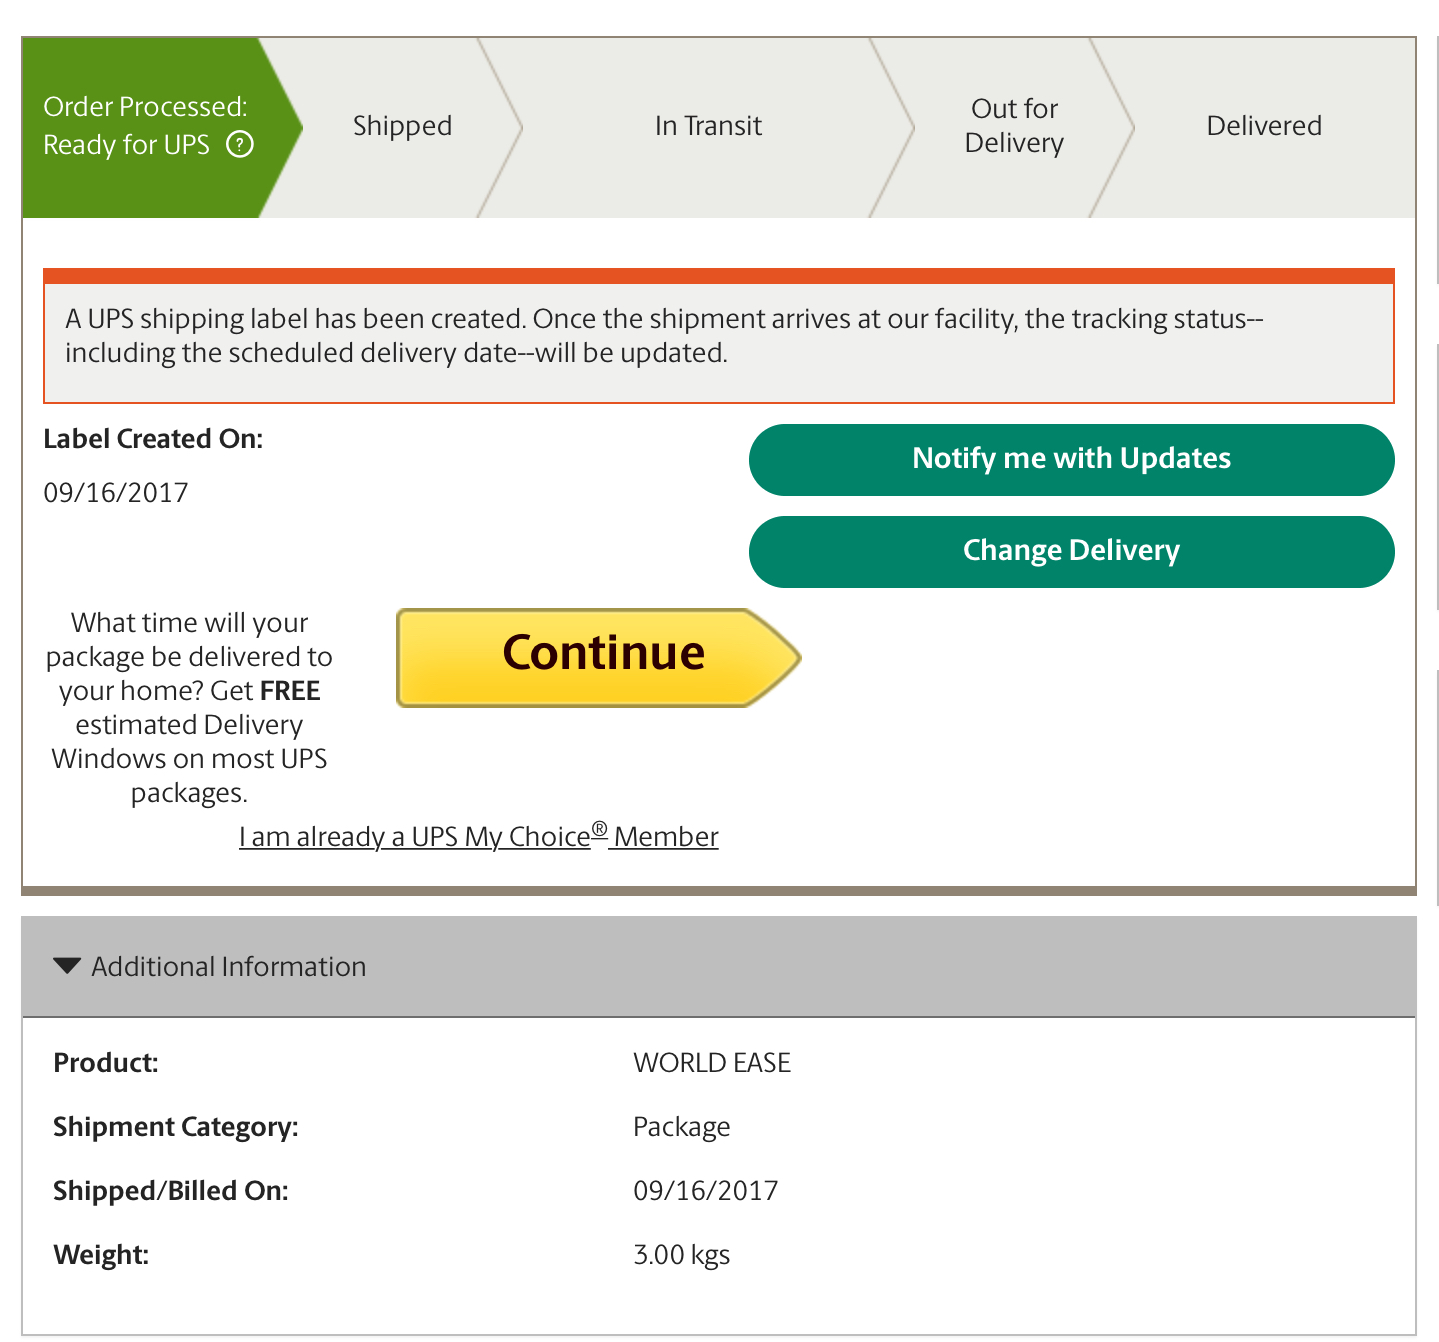
Task: Select the Shipped progress step
Action: [402, 126]
